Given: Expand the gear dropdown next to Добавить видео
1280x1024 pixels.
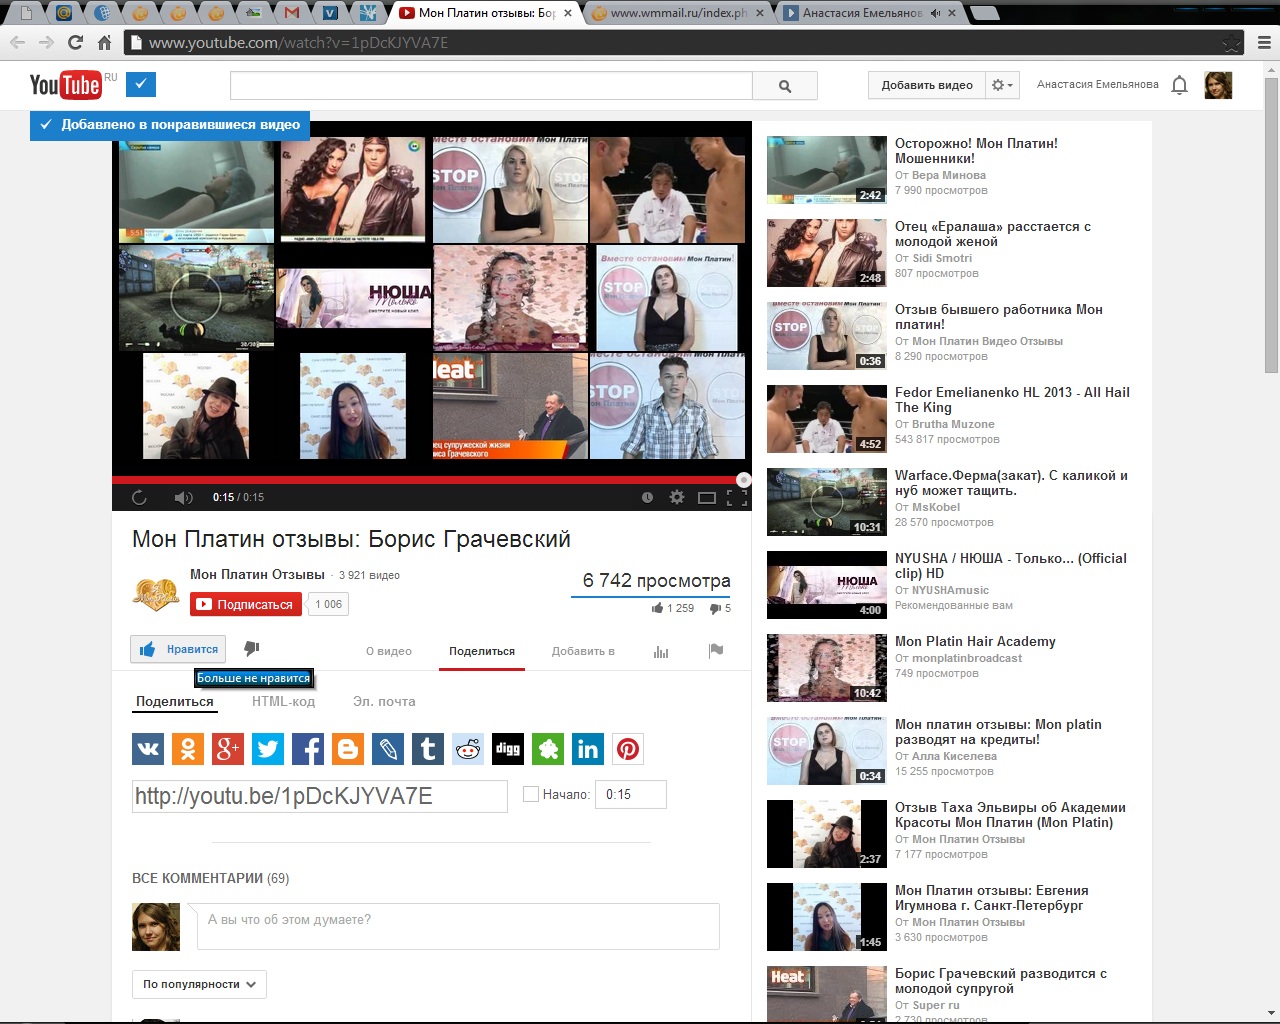Looking at the screenshot, I should coord(1002,86).
